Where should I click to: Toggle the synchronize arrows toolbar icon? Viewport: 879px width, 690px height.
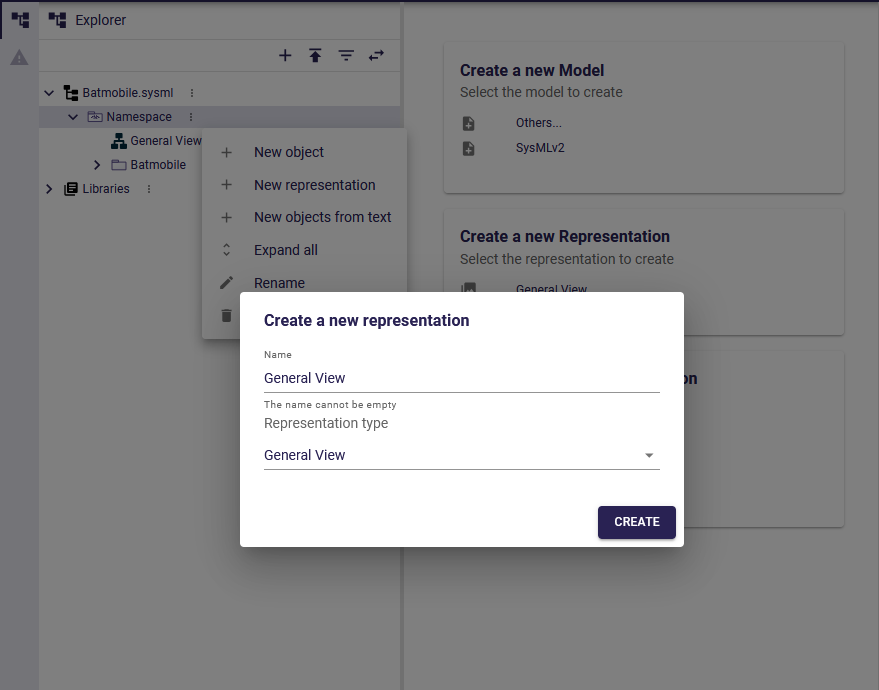(376, 56)
